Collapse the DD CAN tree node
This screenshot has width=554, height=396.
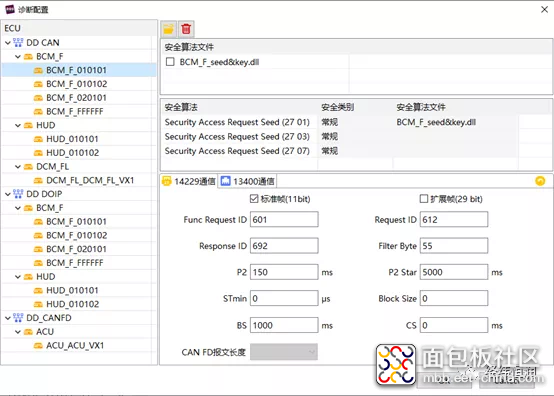click(x=8, y=43)
